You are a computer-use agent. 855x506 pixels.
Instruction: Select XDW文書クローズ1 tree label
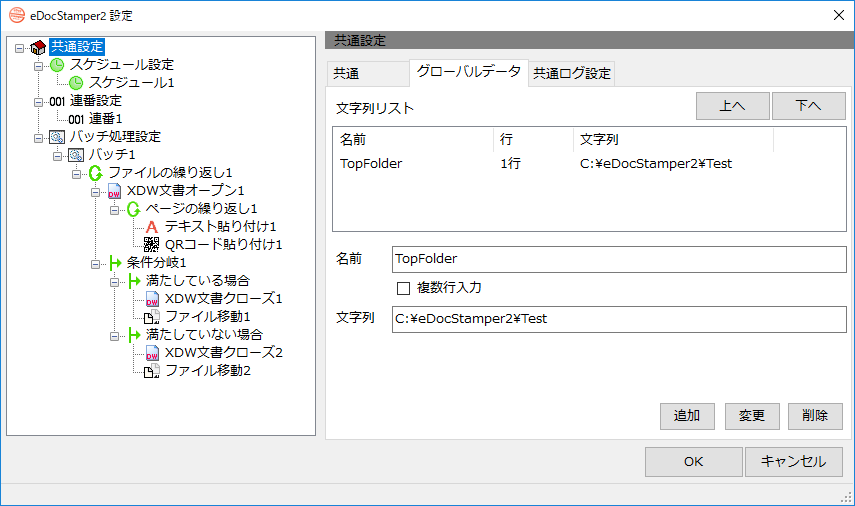[x=224, y=299]
